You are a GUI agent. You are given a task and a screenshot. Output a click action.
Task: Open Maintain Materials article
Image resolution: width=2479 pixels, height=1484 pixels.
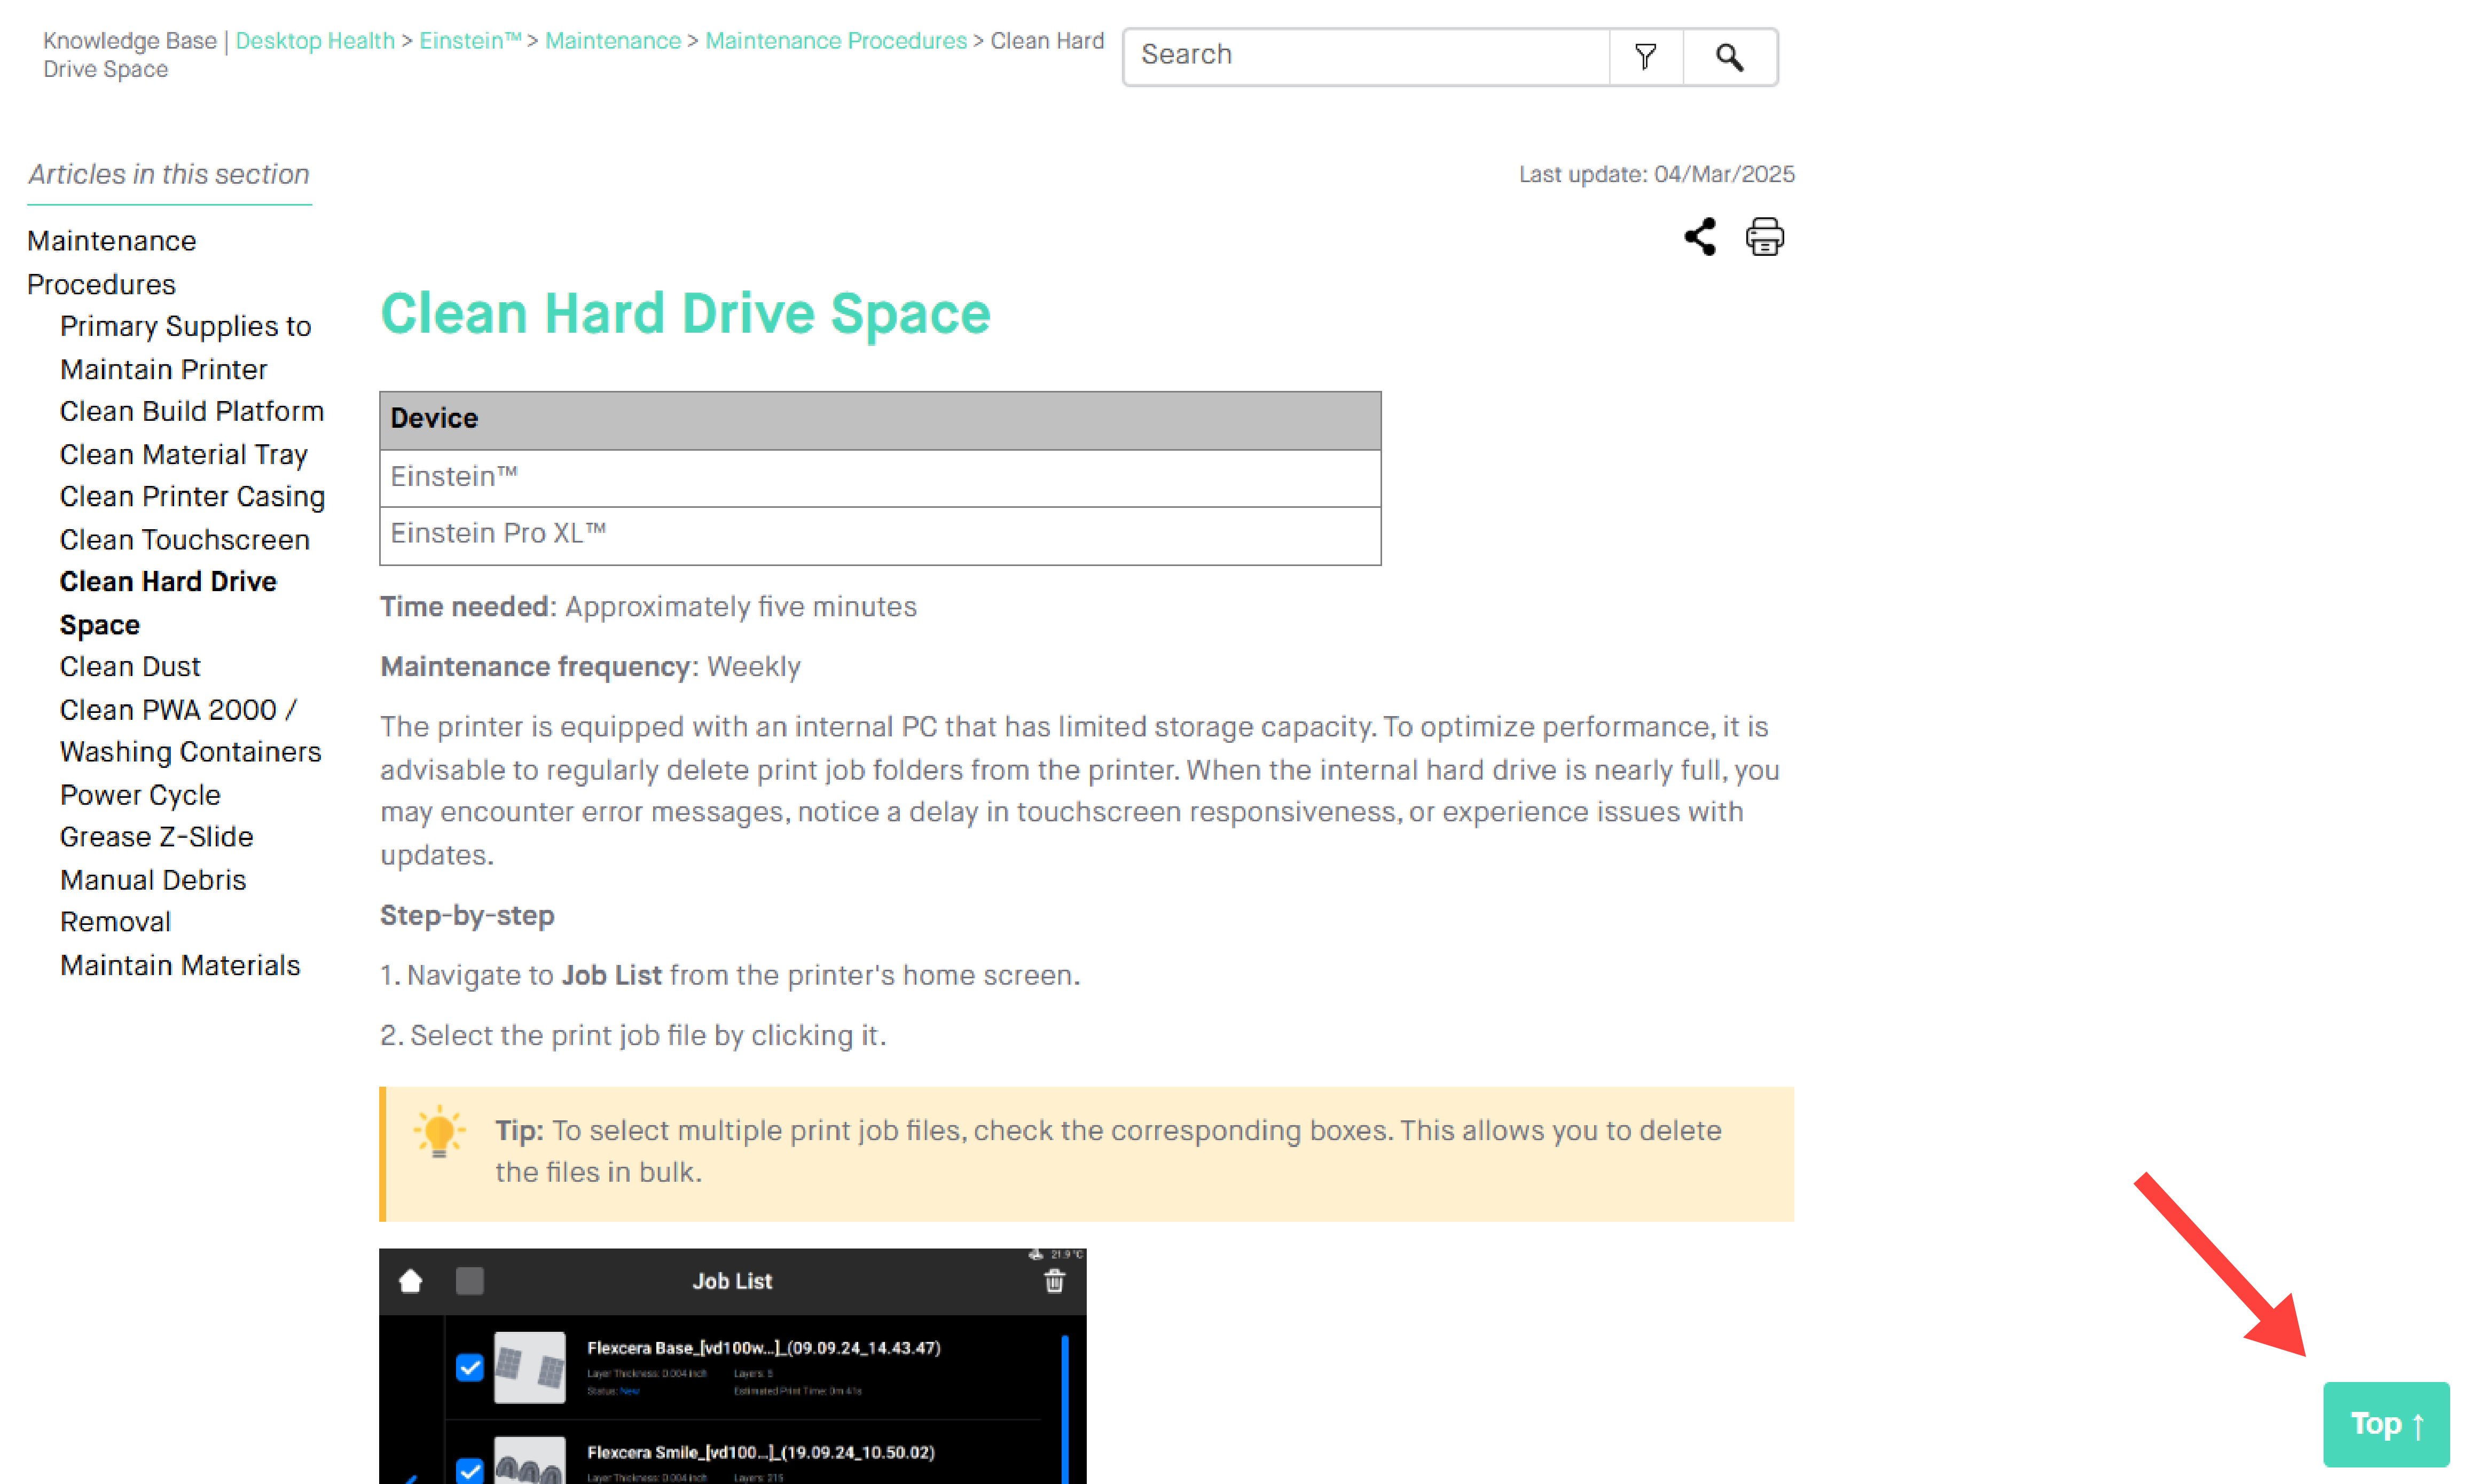point(180,965)
